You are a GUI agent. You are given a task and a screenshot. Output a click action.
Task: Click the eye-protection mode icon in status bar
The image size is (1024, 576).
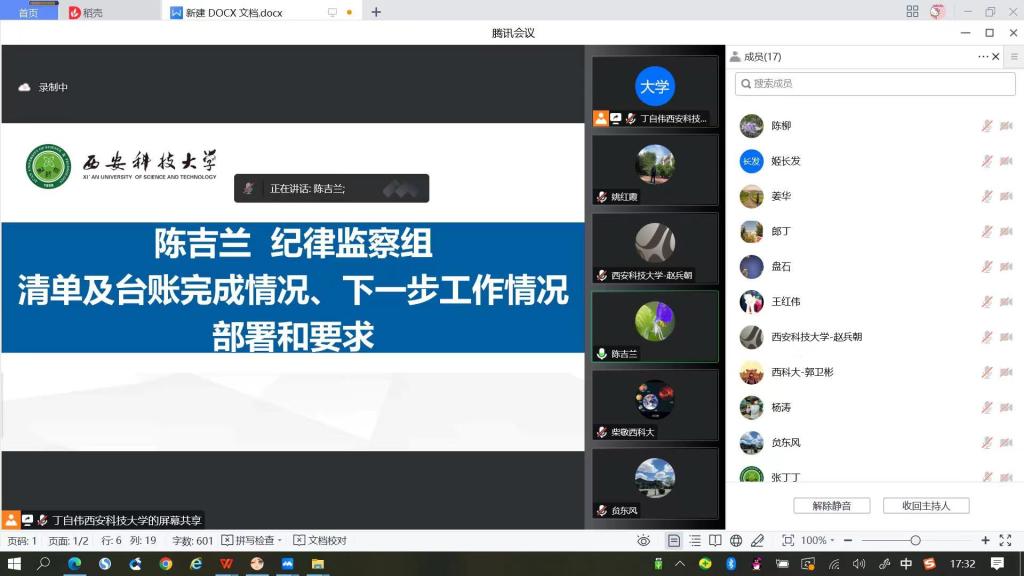[x=644, y=541]
